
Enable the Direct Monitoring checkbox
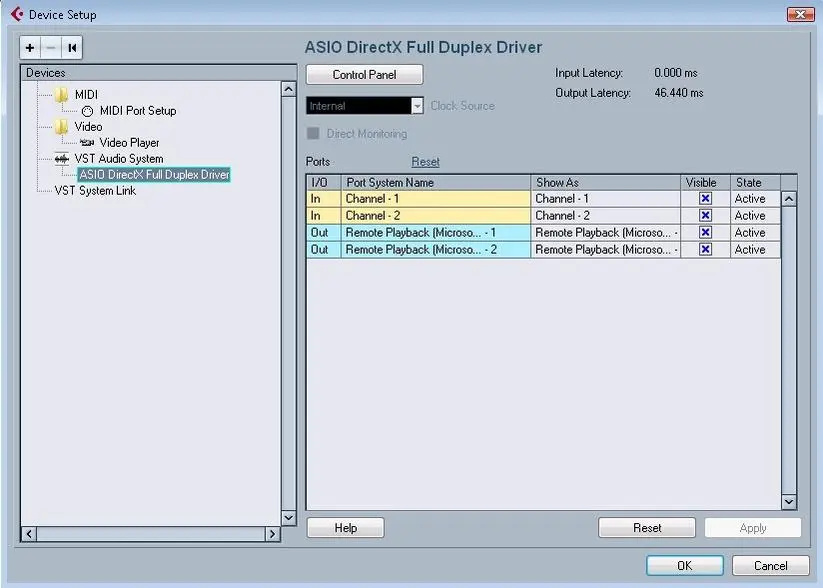point(313,133)
